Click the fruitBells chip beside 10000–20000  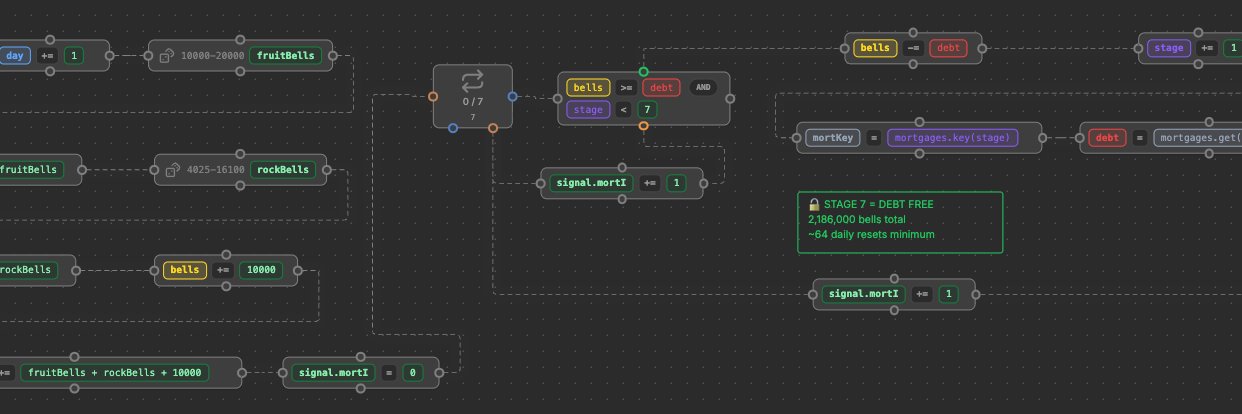pos(286,56)
